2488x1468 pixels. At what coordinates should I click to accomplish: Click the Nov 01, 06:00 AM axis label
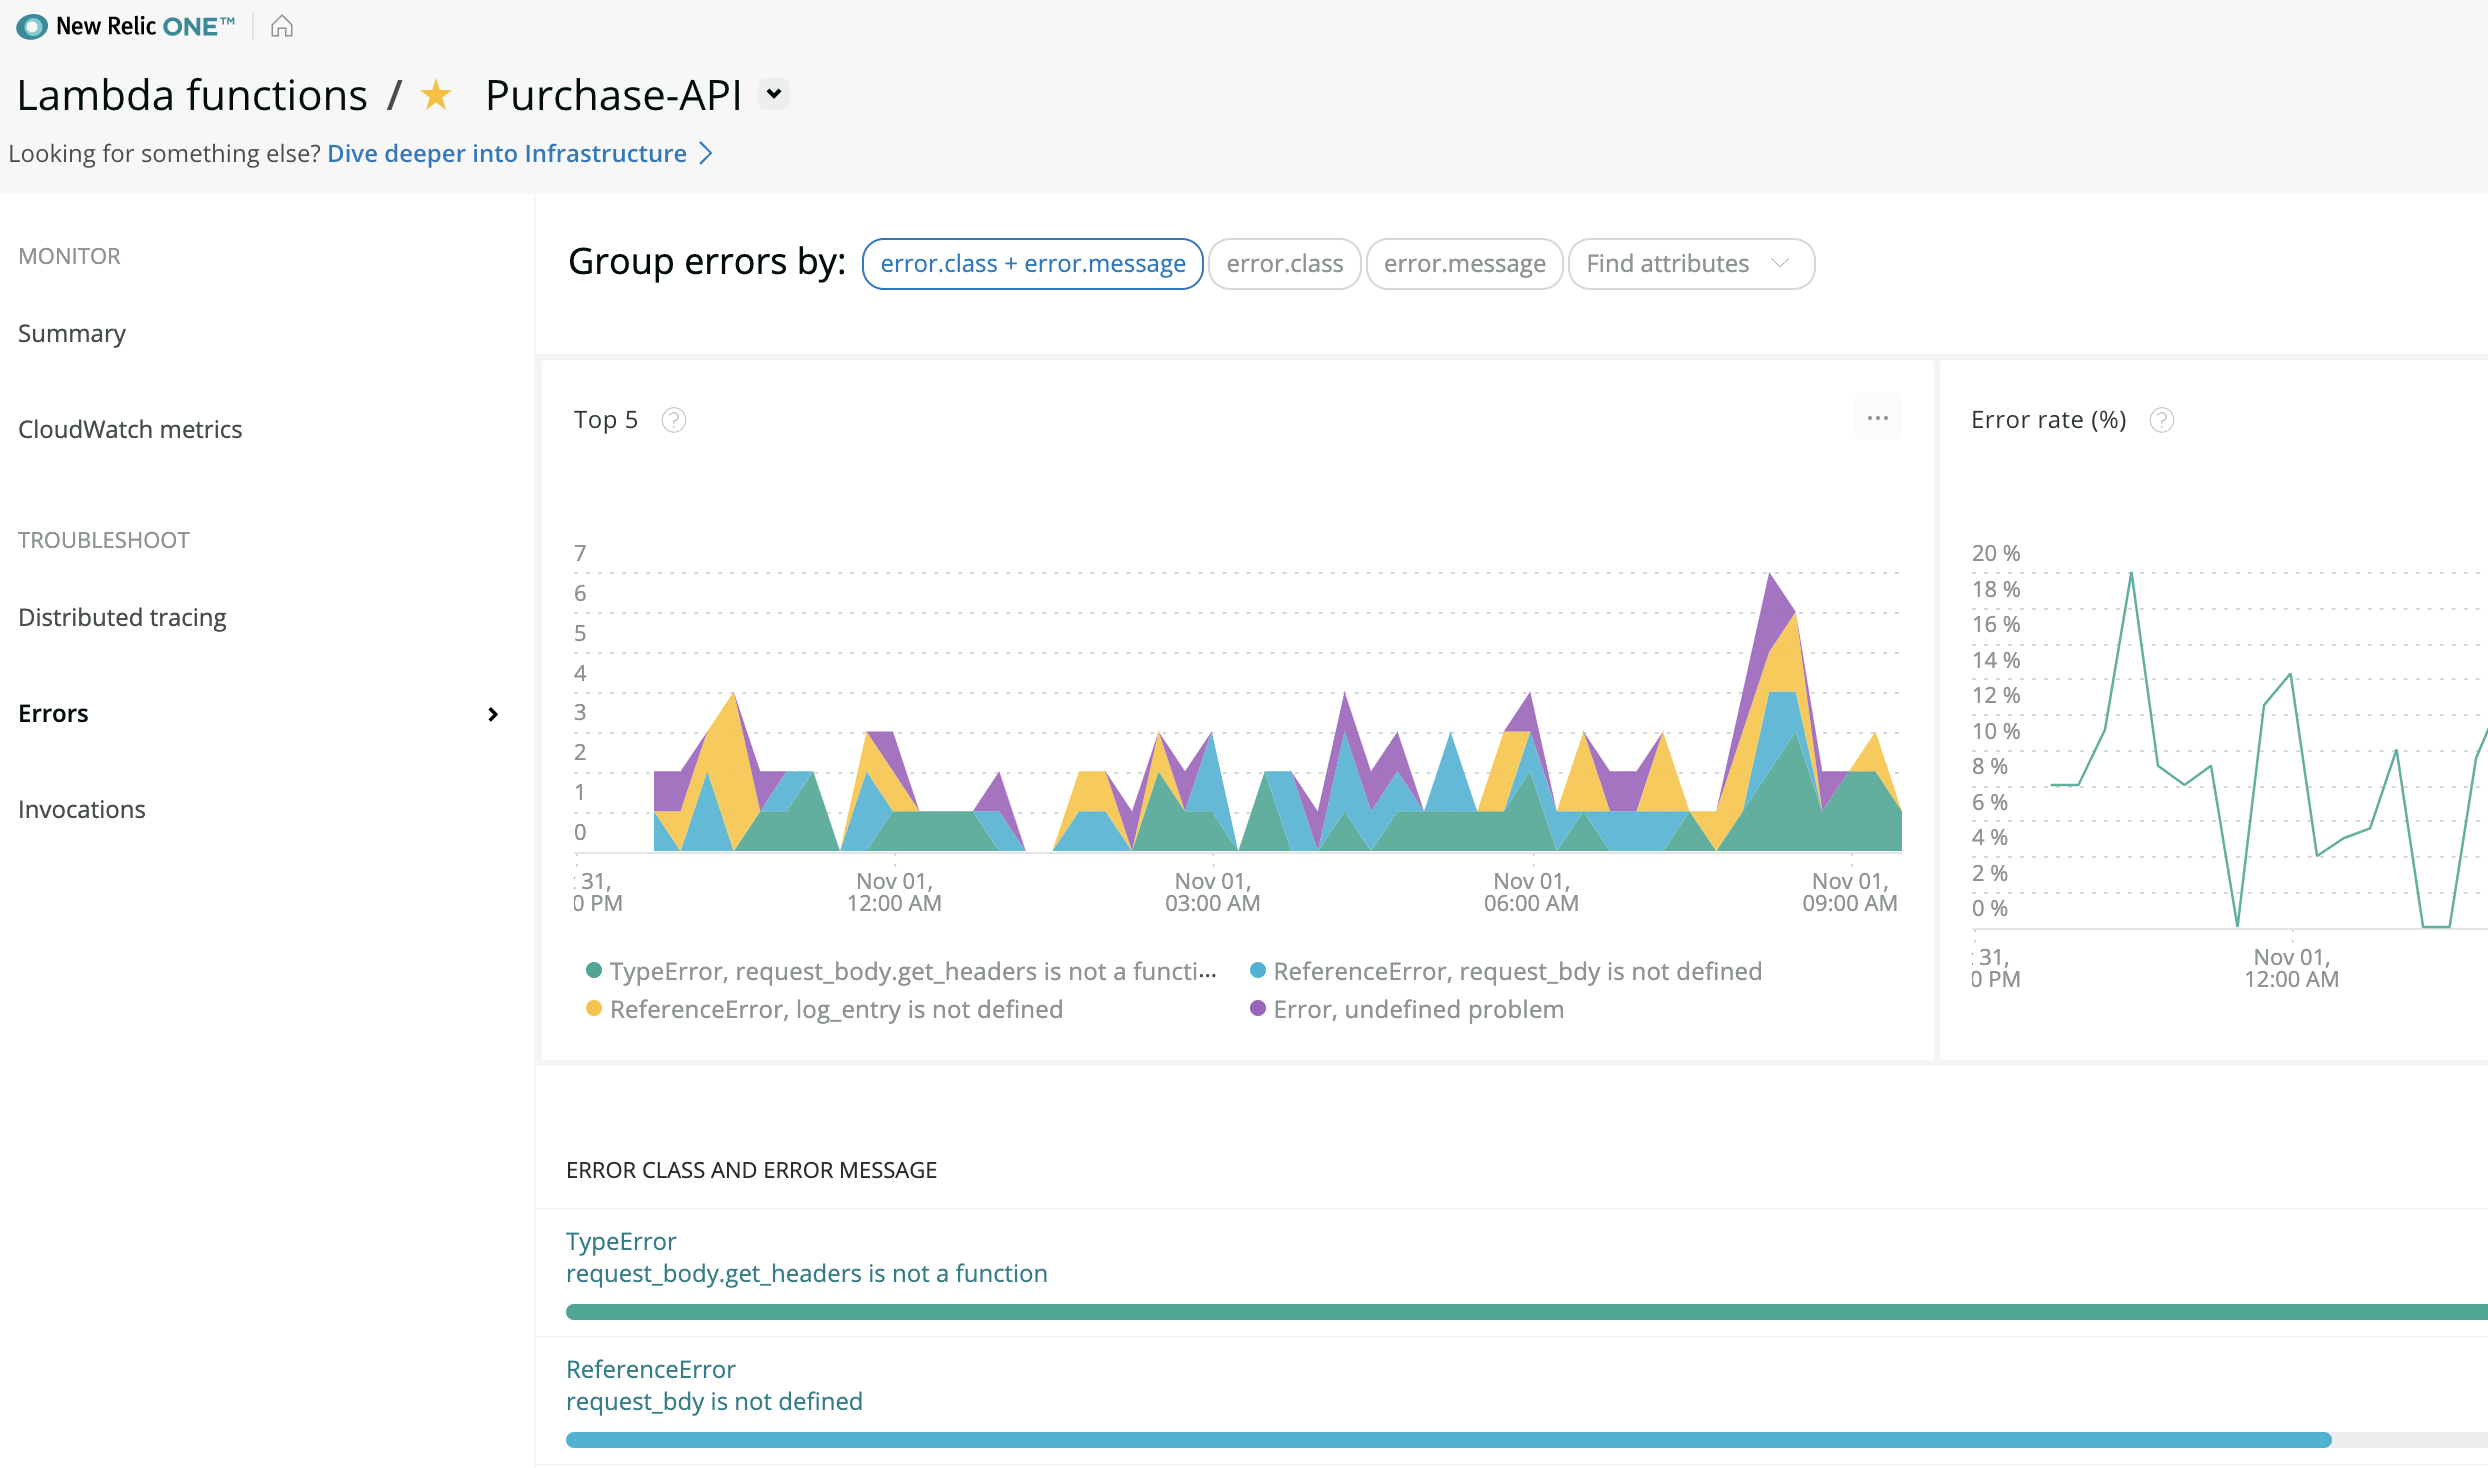tap(1531, 892)
